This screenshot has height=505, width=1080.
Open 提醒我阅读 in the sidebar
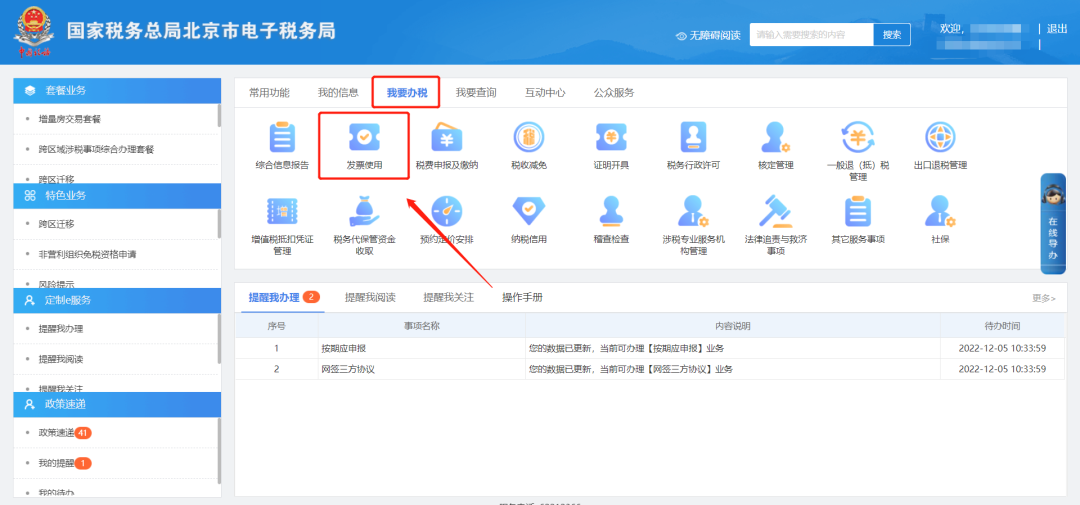(x=61, y=359)
